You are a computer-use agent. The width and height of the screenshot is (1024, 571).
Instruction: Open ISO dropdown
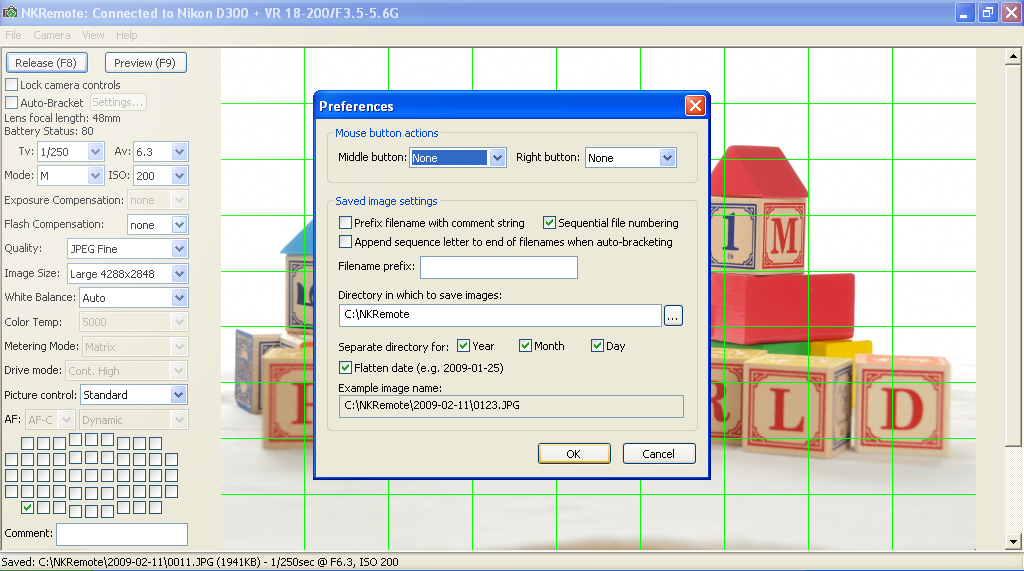(180, 176)
